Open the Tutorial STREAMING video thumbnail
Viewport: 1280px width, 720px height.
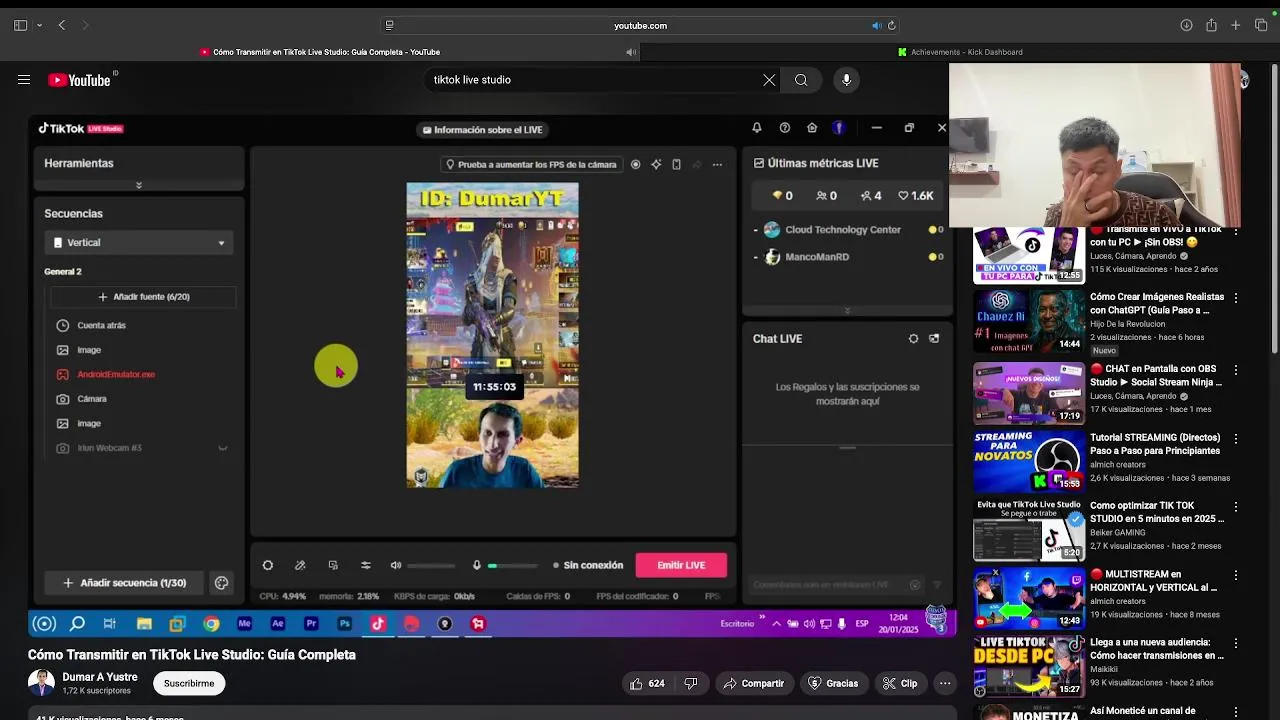coord(1028,461)
